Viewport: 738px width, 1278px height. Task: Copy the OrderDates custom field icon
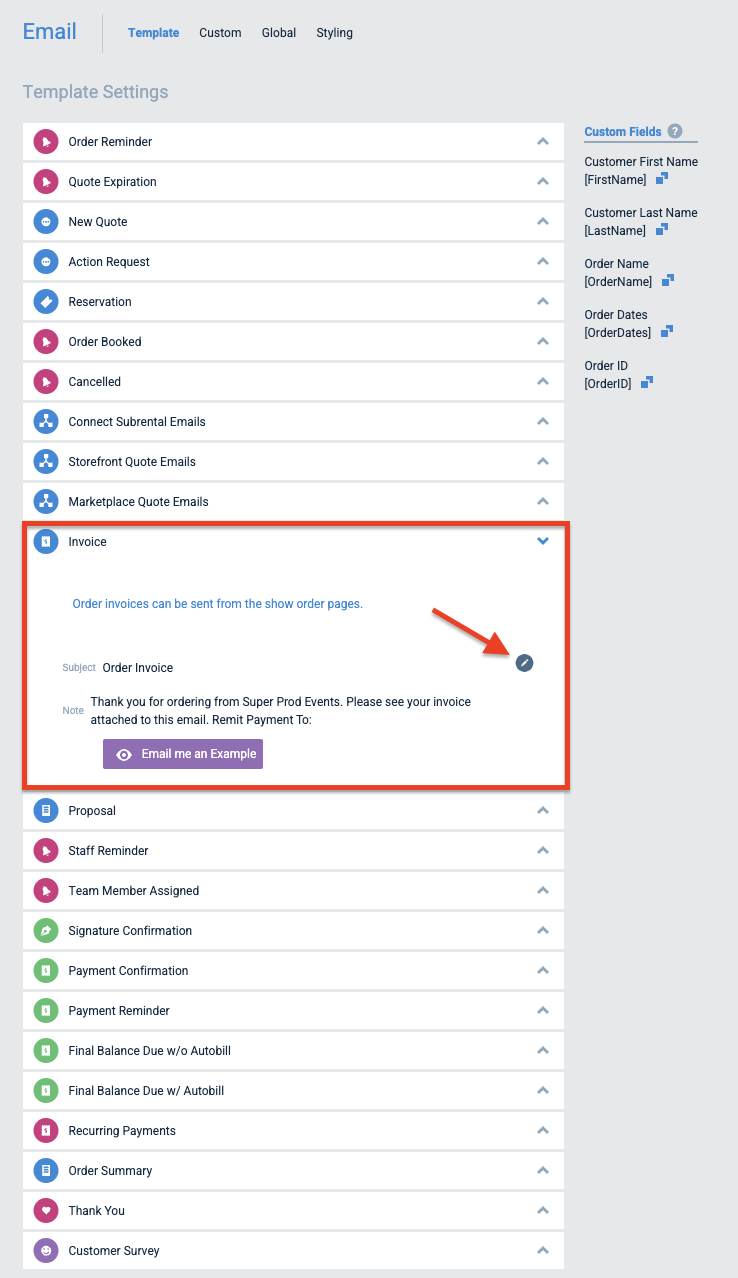click(667, 332)
